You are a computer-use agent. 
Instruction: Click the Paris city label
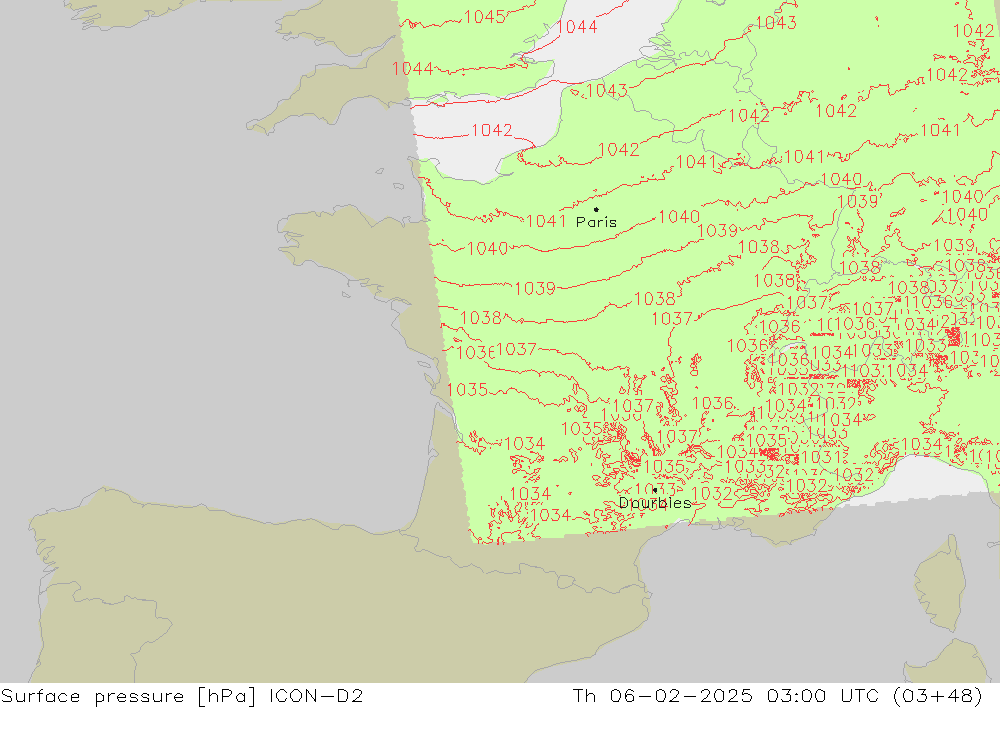[596, 222]
